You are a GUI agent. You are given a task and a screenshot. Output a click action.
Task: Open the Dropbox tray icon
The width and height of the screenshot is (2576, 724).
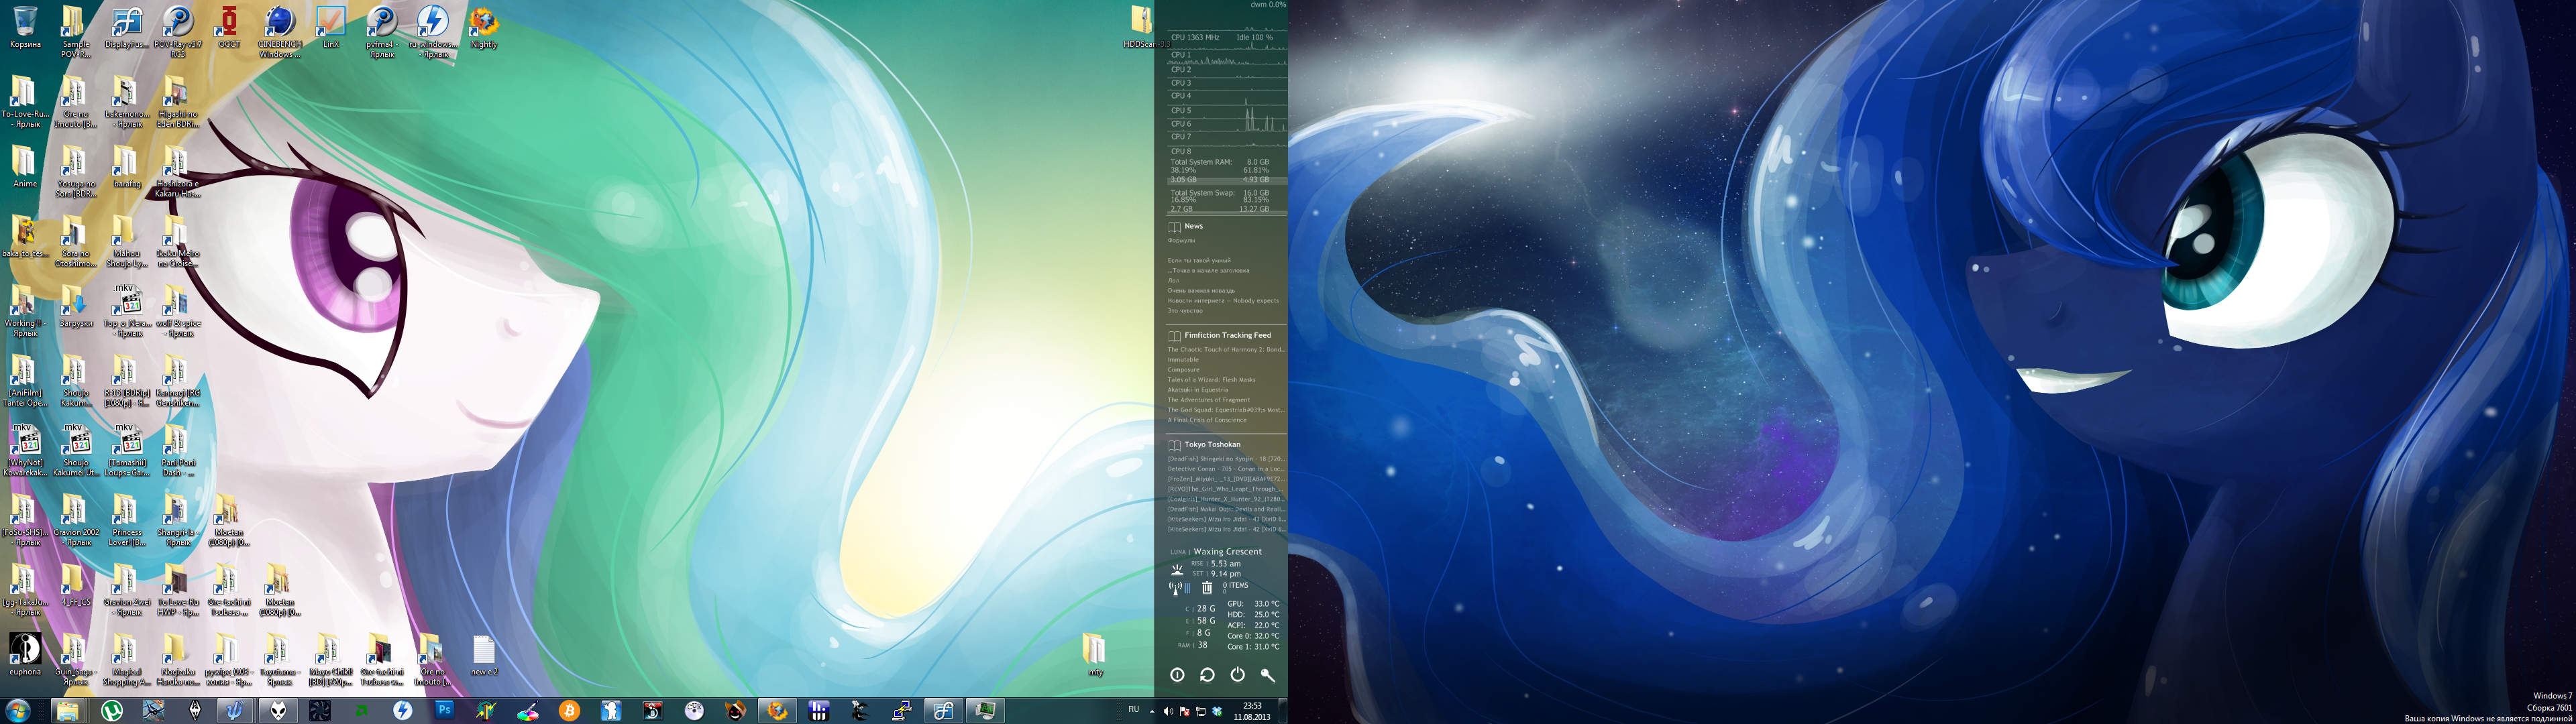click(1217, 712)
